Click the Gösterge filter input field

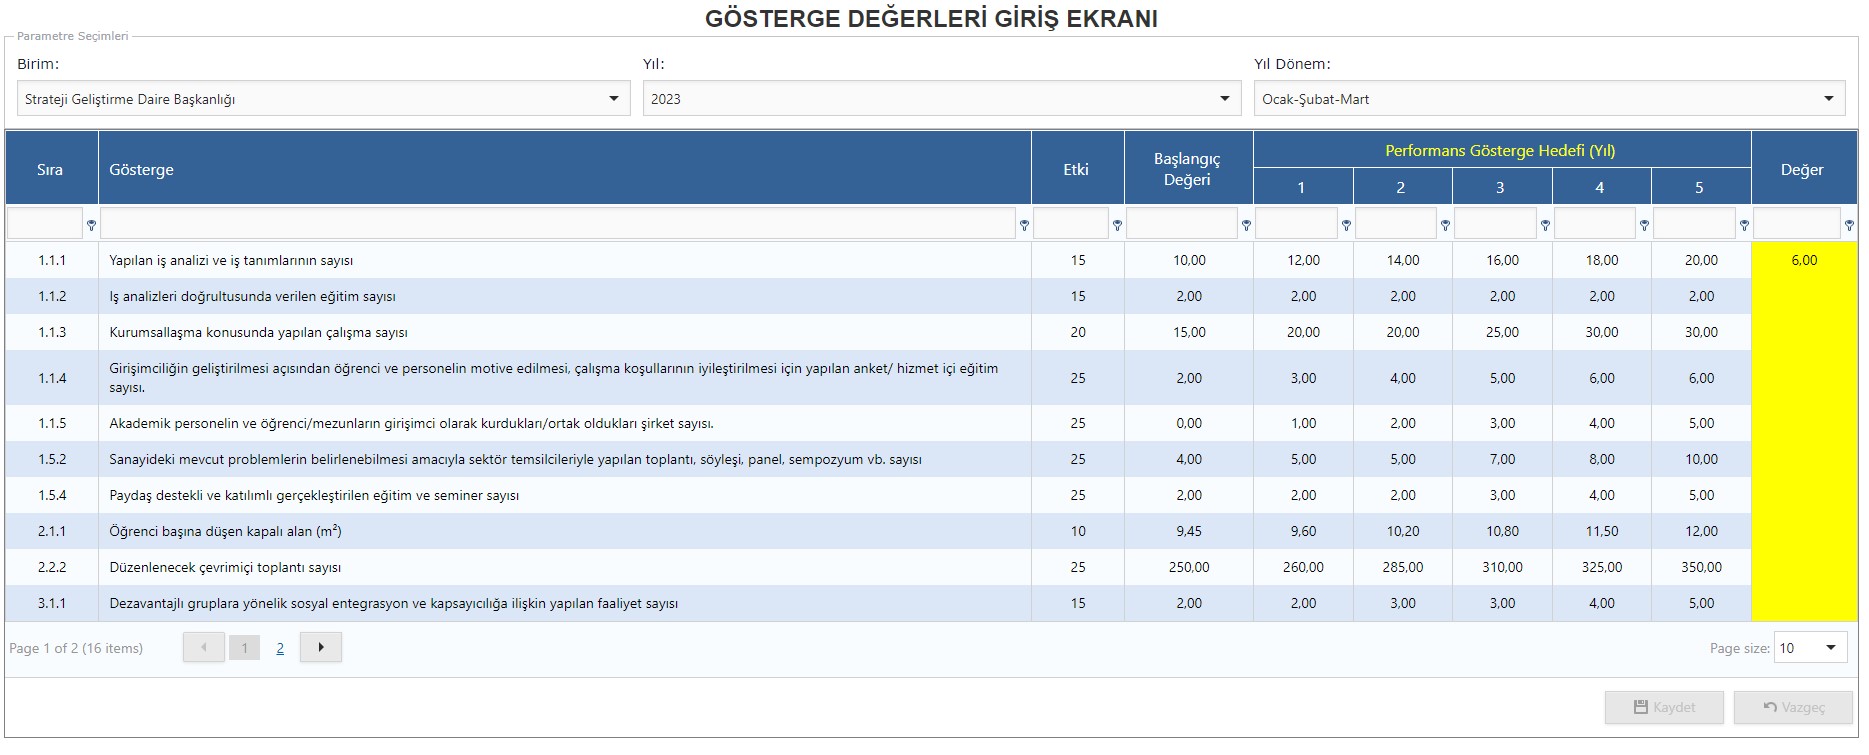(558, 223)
